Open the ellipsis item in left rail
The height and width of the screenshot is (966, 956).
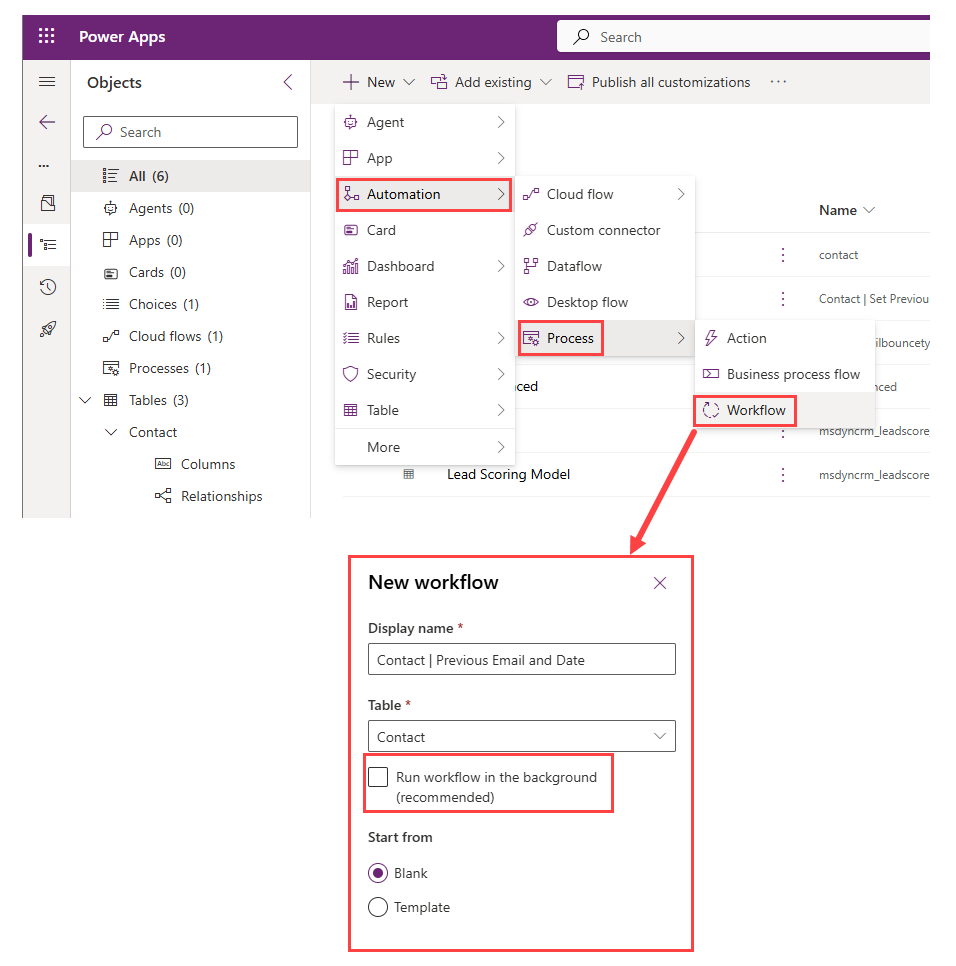coord(44,166)
